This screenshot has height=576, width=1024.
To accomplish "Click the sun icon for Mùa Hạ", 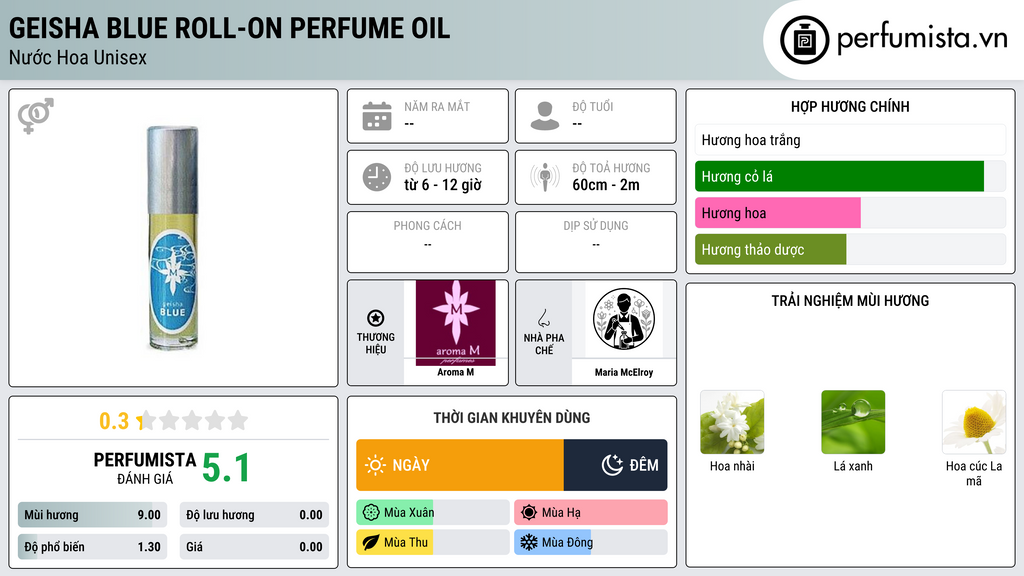I will click(x=529, y=513).
